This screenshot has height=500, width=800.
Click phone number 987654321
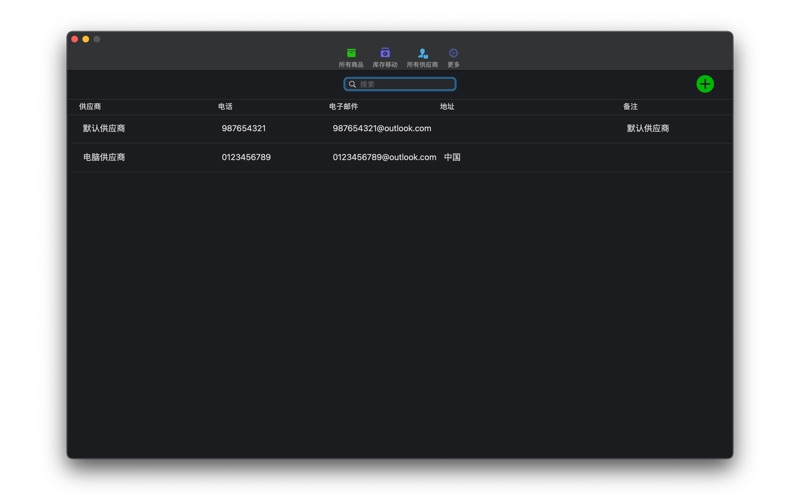244,129
